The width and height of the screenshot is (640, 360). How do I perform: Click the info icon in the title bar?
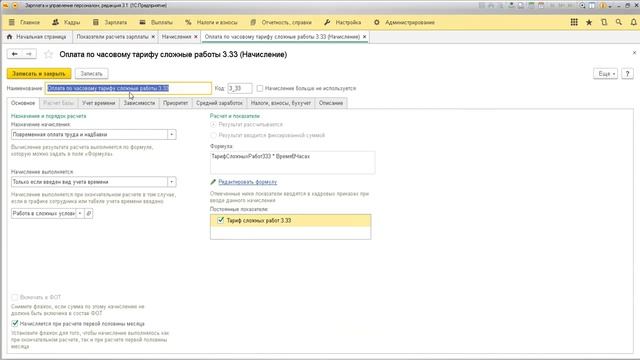602,6
